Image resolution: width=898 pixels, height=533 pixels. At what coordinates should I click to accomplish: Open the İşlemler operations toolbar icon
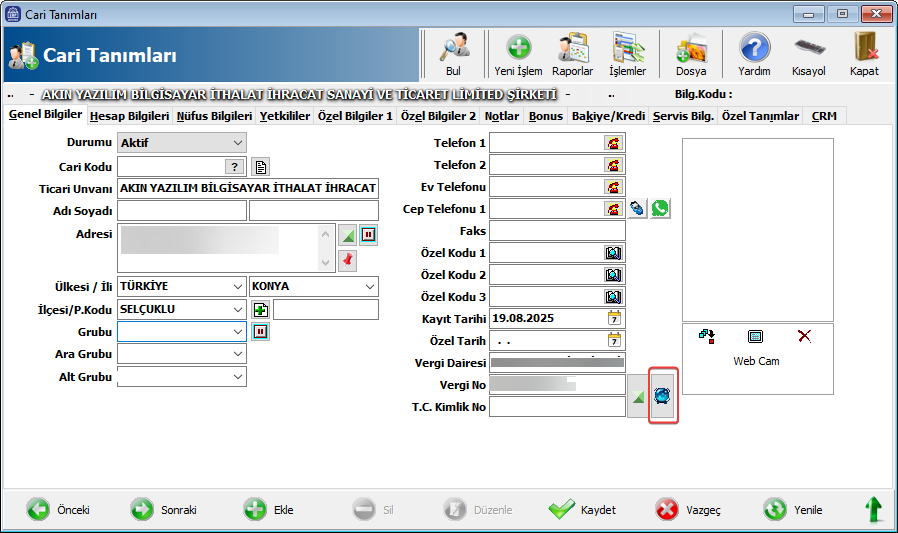click(628, 54)
